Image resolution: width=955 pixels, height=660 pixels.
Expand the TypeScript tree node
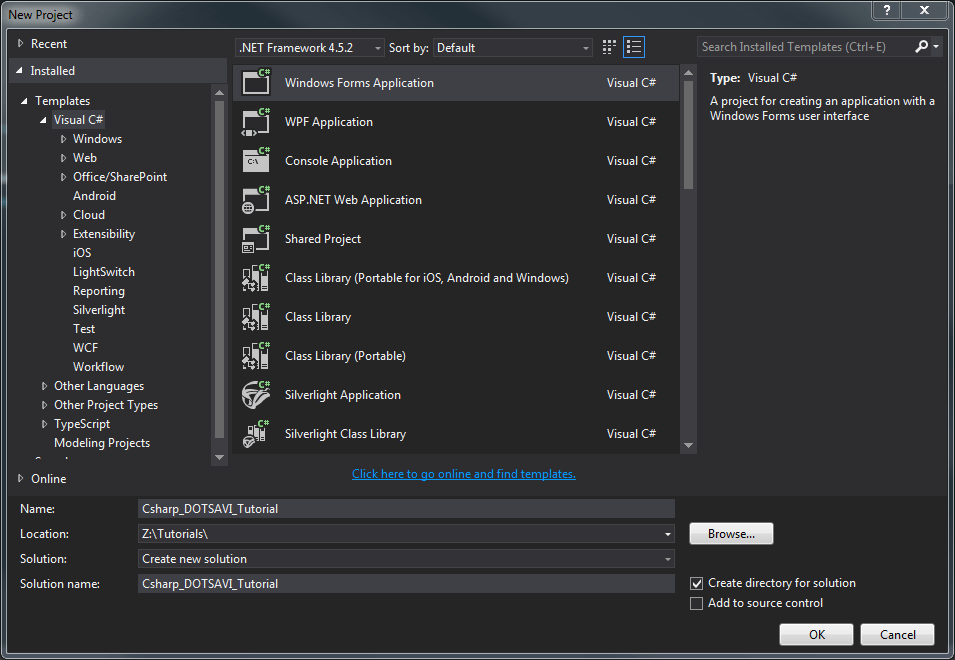[44, 424]
